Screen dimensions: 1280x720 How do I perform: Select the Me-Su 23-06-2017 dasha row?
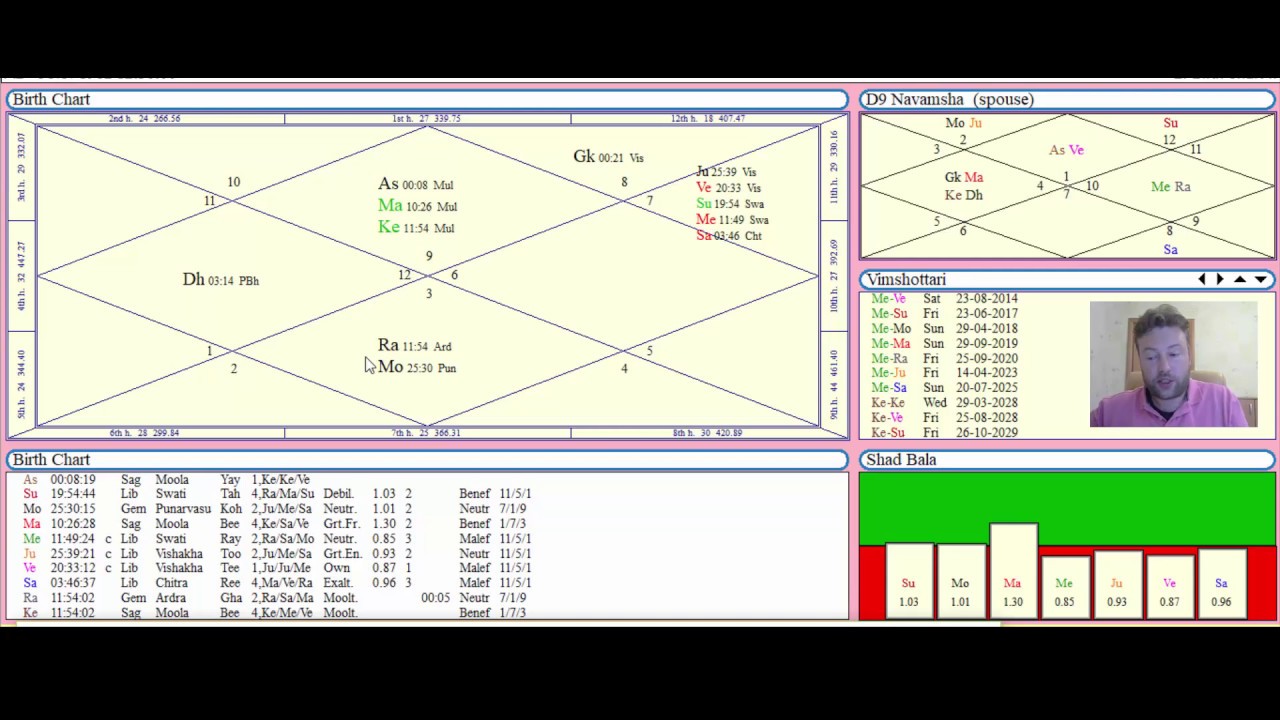point(944,313)
